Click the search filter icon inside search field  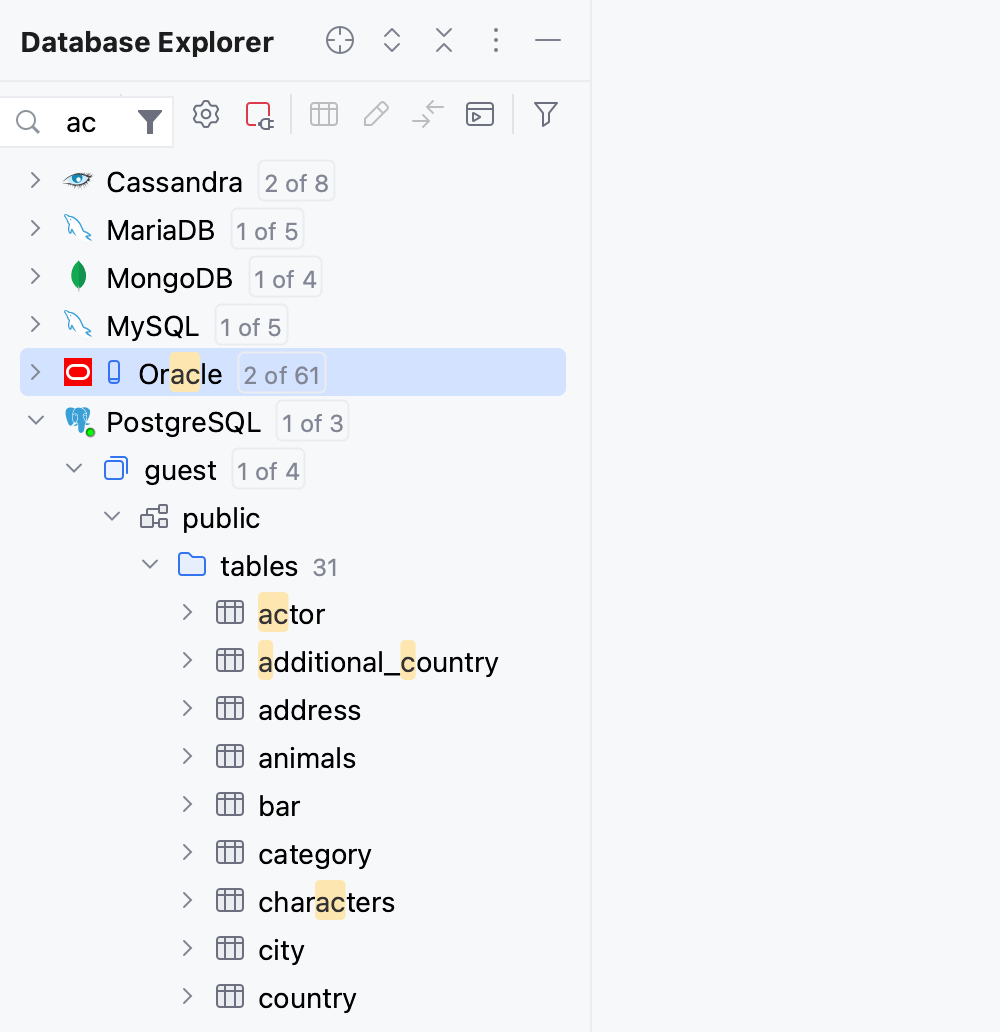[x=149, y=121]
